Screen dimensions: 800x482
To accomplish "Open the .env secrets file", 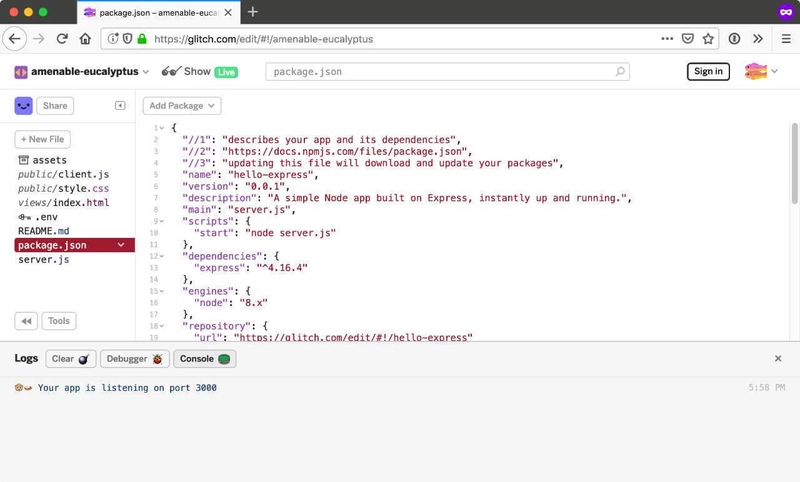I will [38, 217].
